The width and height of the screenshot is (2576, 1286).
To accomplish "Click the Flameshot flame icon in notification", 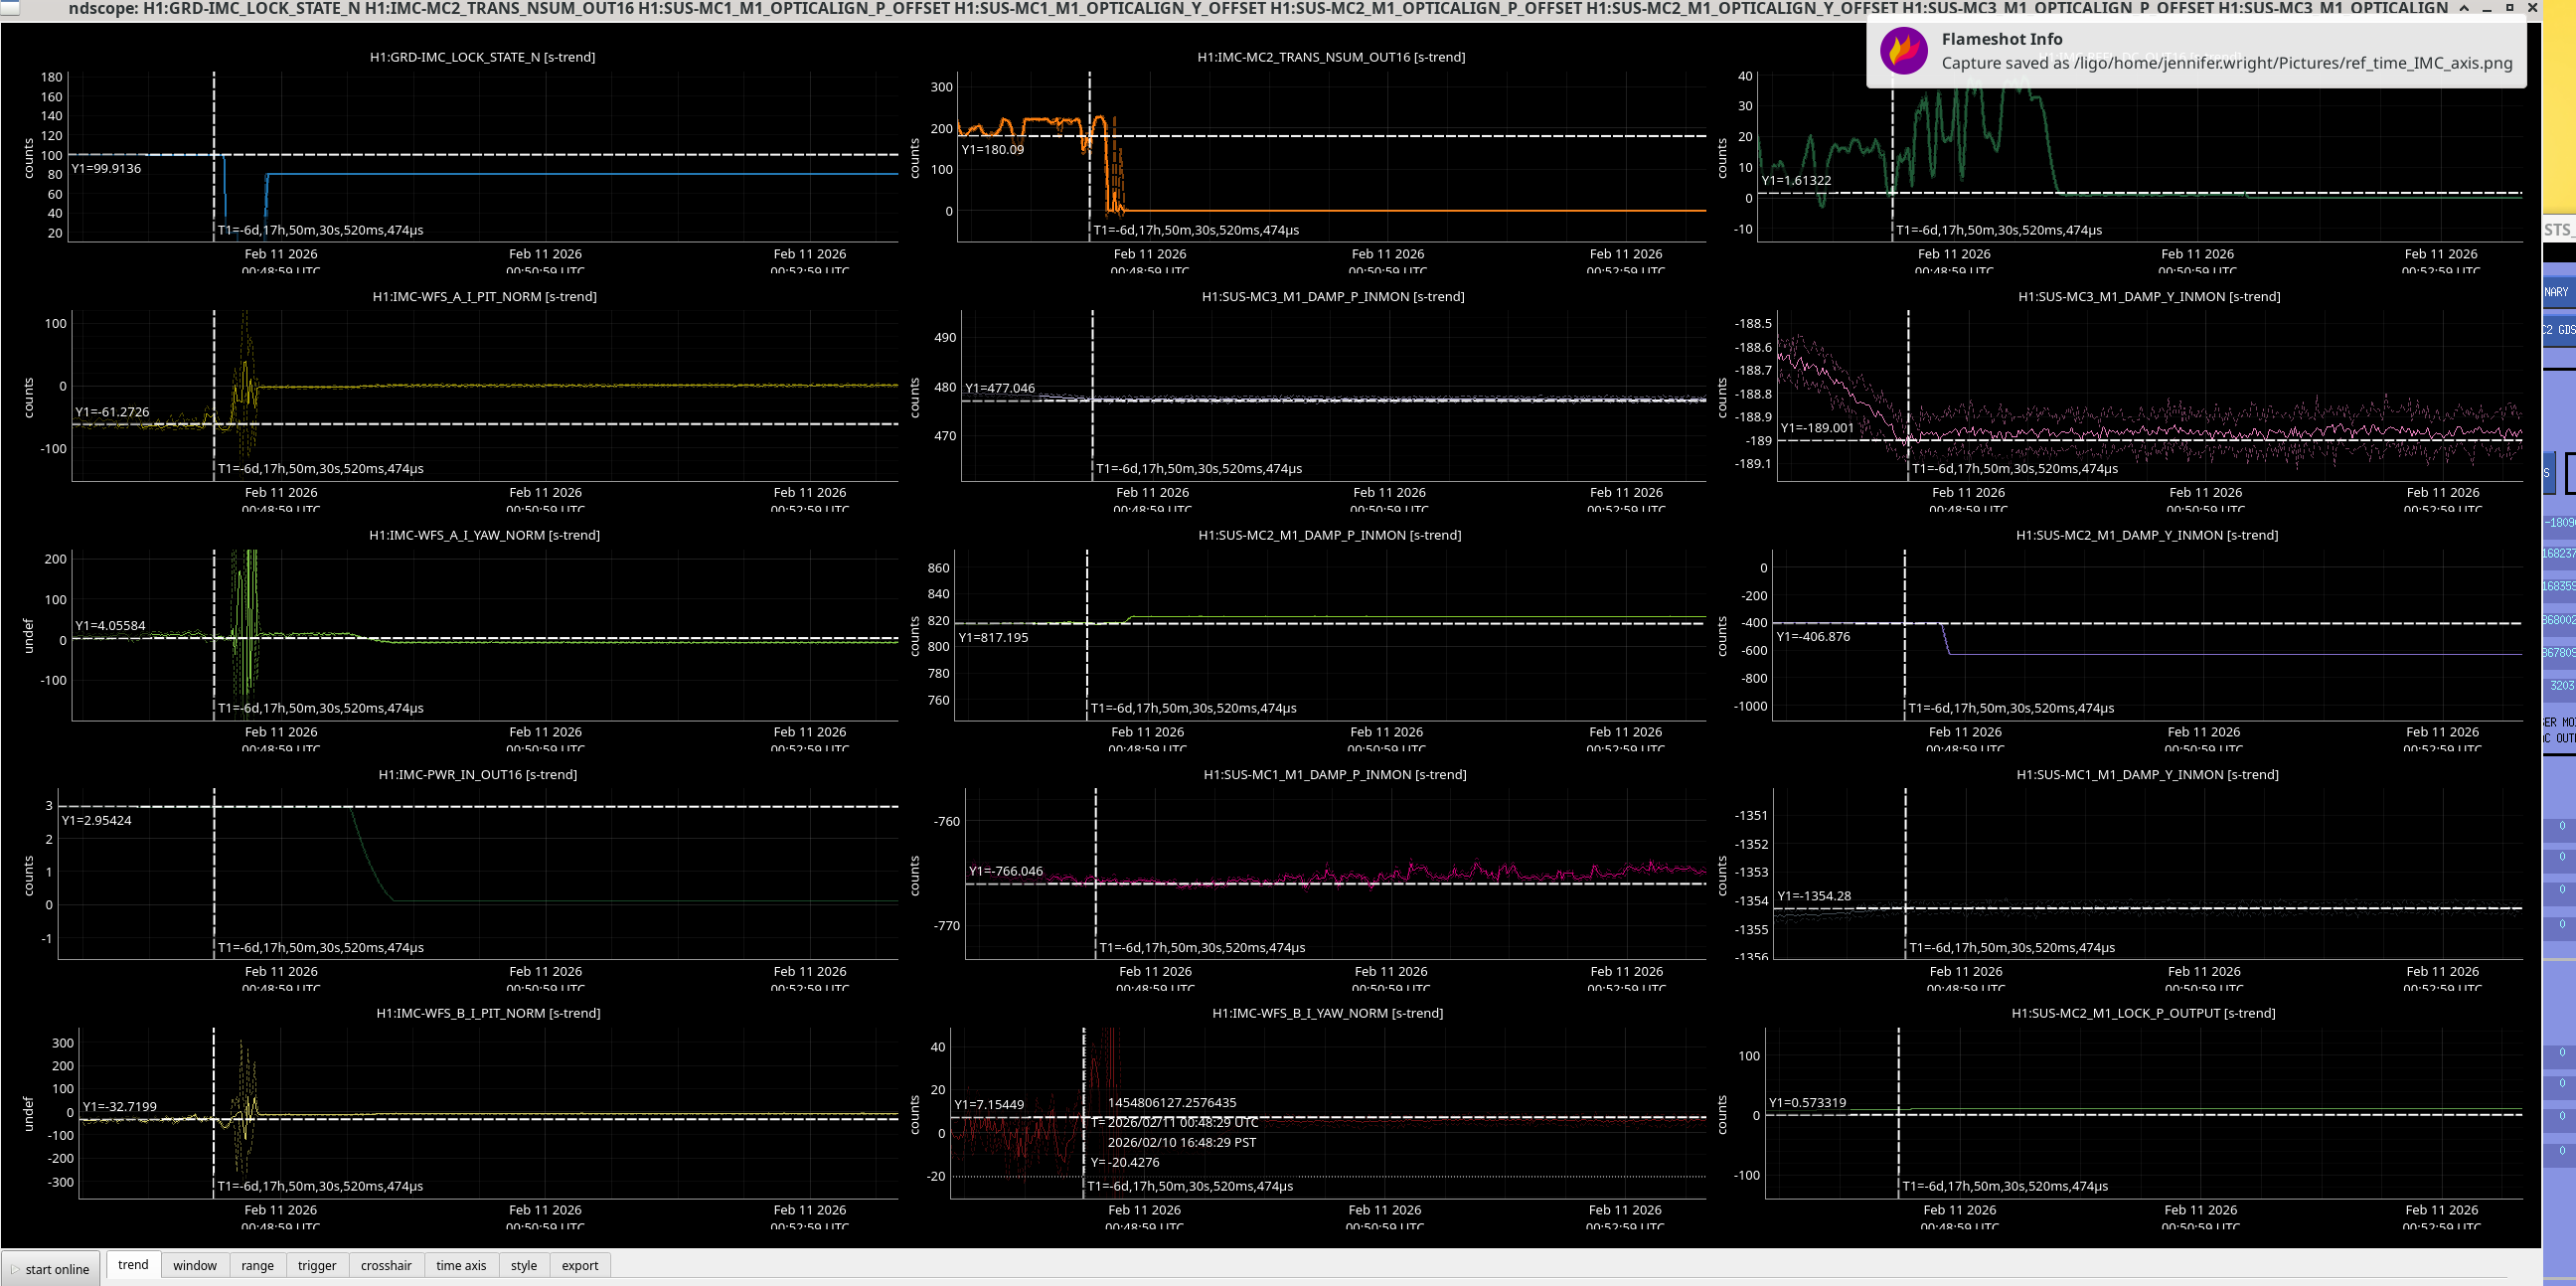I will 1903,50.
